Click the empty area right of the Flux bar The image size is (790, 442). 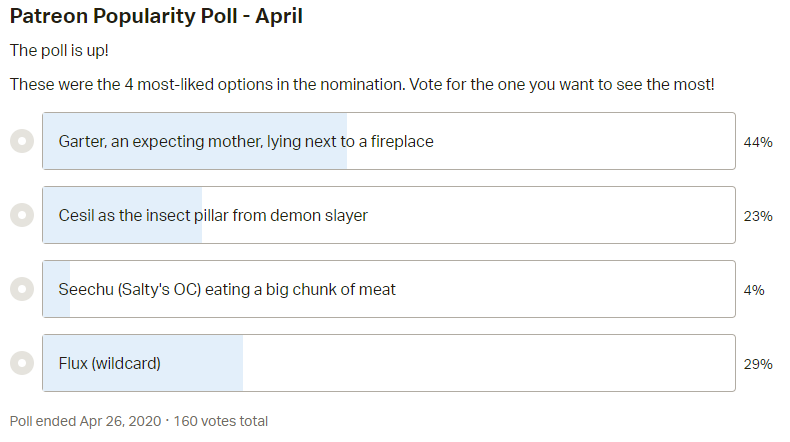point(490,363)
